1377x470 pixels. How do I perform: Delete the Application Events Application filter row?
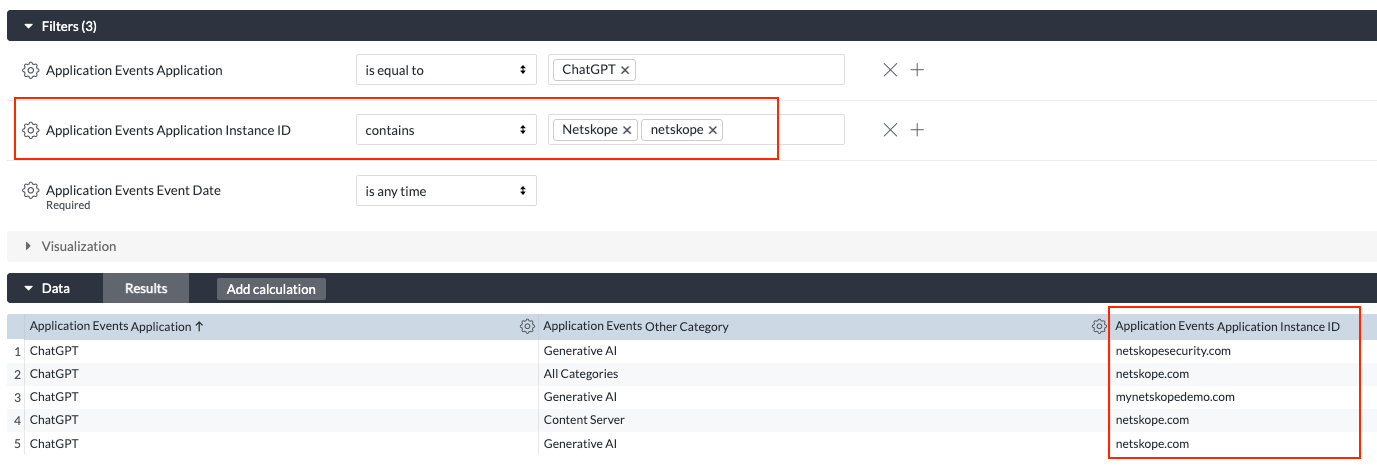(x=890, y=70)
